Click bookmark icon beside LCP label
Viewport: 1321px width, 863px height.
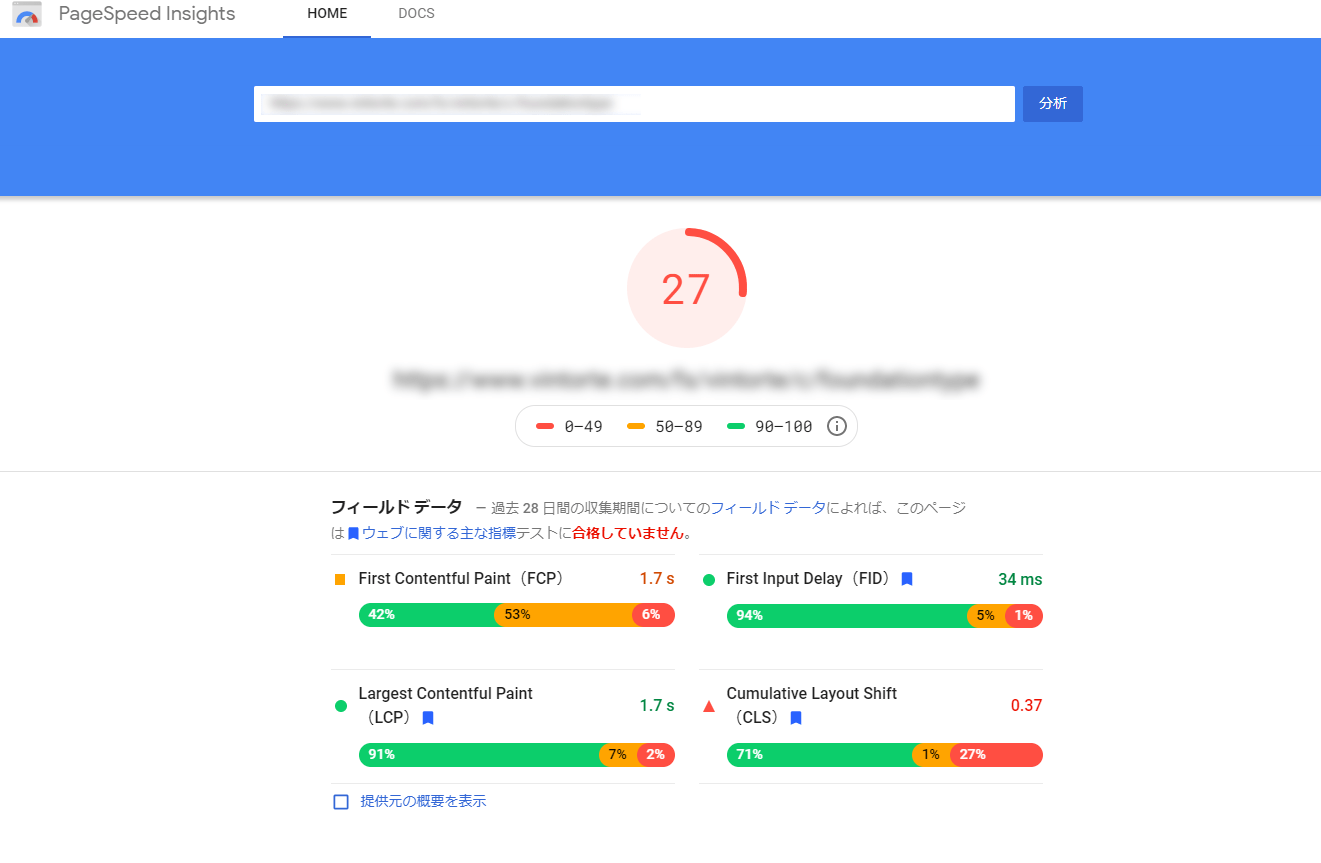click(428, 718)
